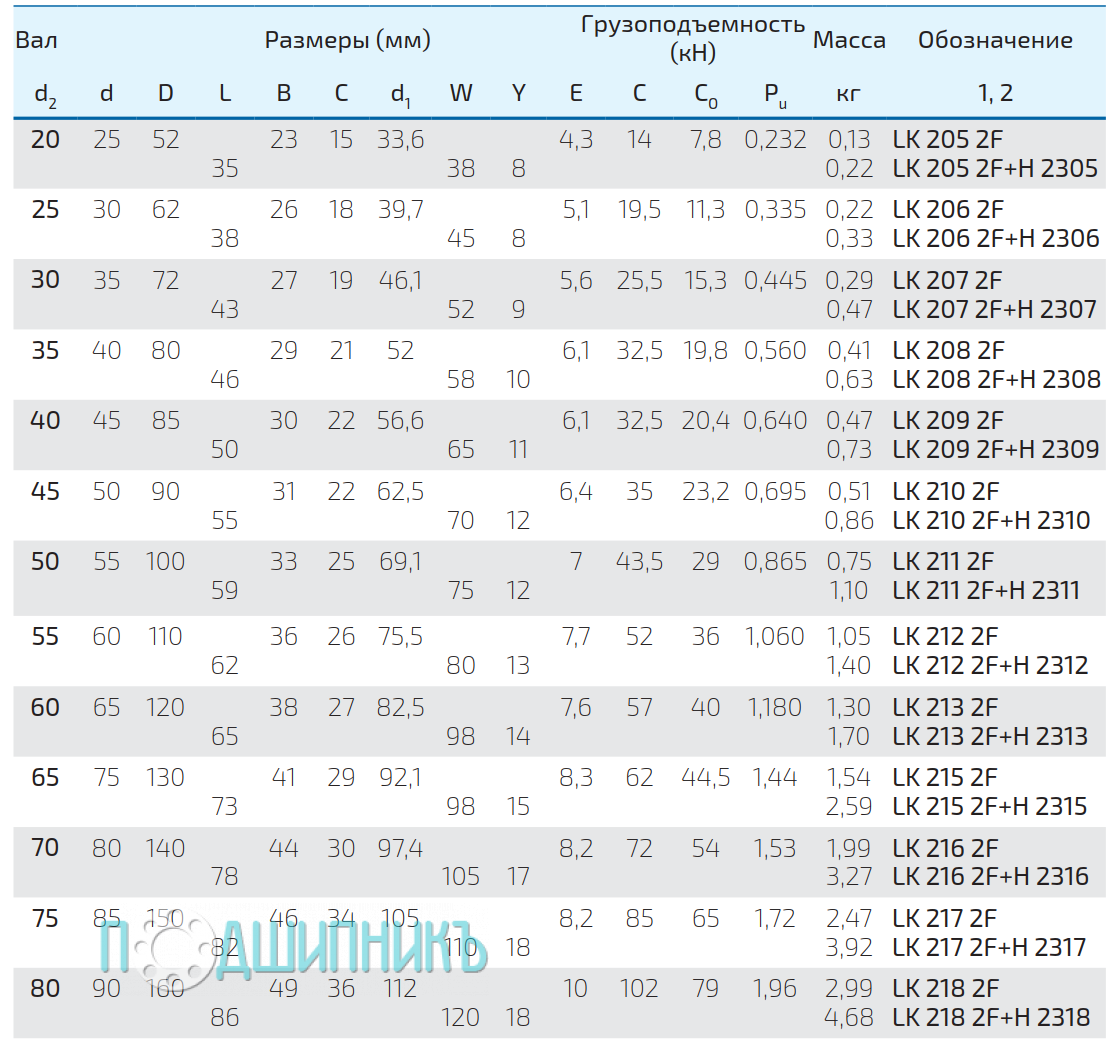This screenshot has width=1113, height=1046.
Task: Click shaft diameter value 80
Action: pyautogui.click(x=45, y=989)
